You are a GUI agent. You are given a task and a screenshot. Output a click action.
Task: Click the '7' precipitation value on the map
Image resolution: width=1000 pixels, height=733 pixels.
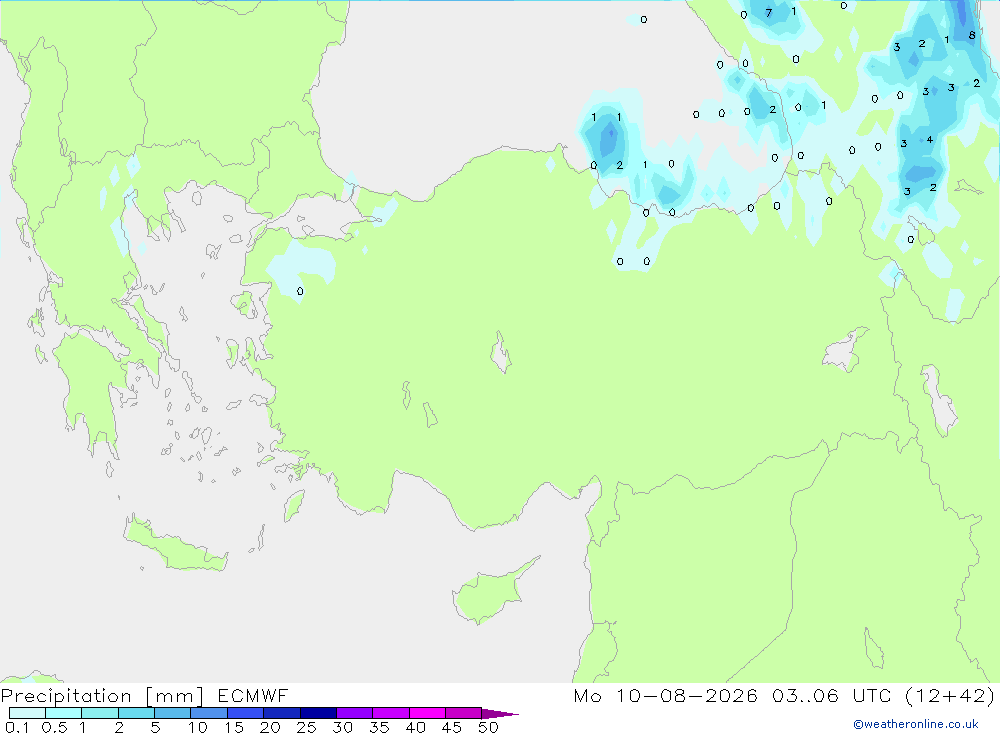coord(768,13)
